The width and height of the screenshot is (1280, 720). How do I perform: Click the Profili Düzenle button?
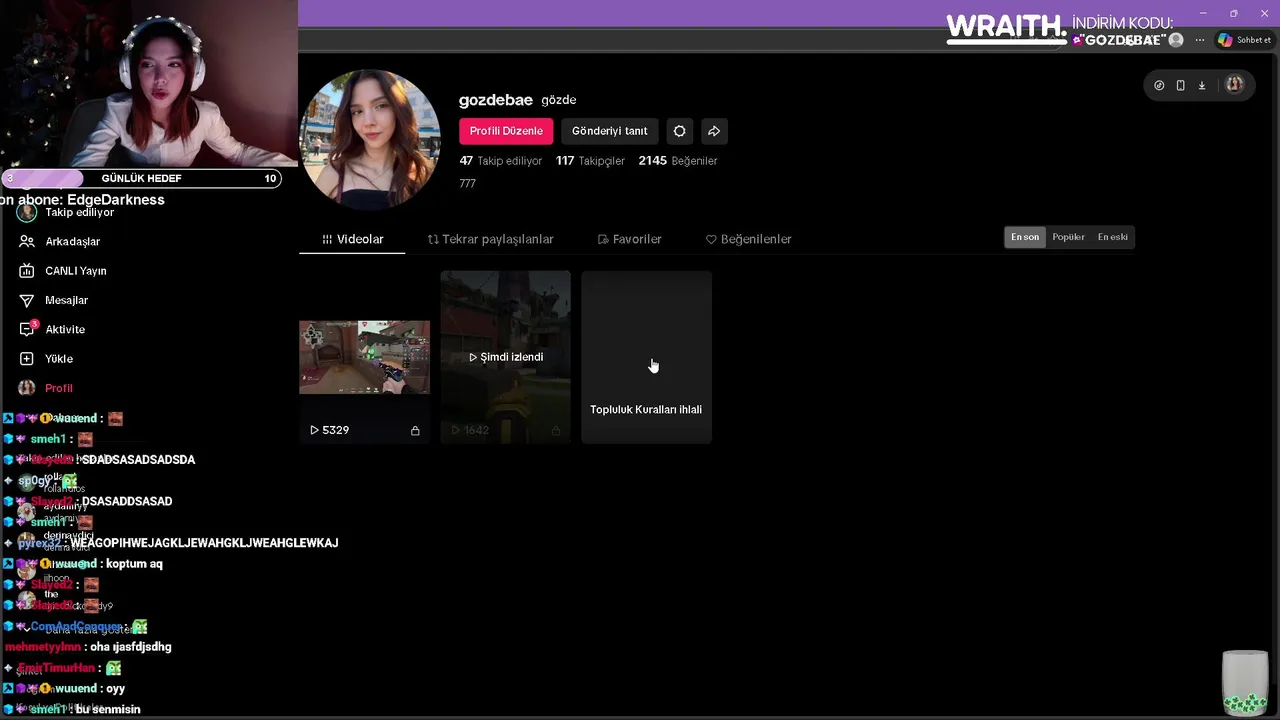coord(506,131)
